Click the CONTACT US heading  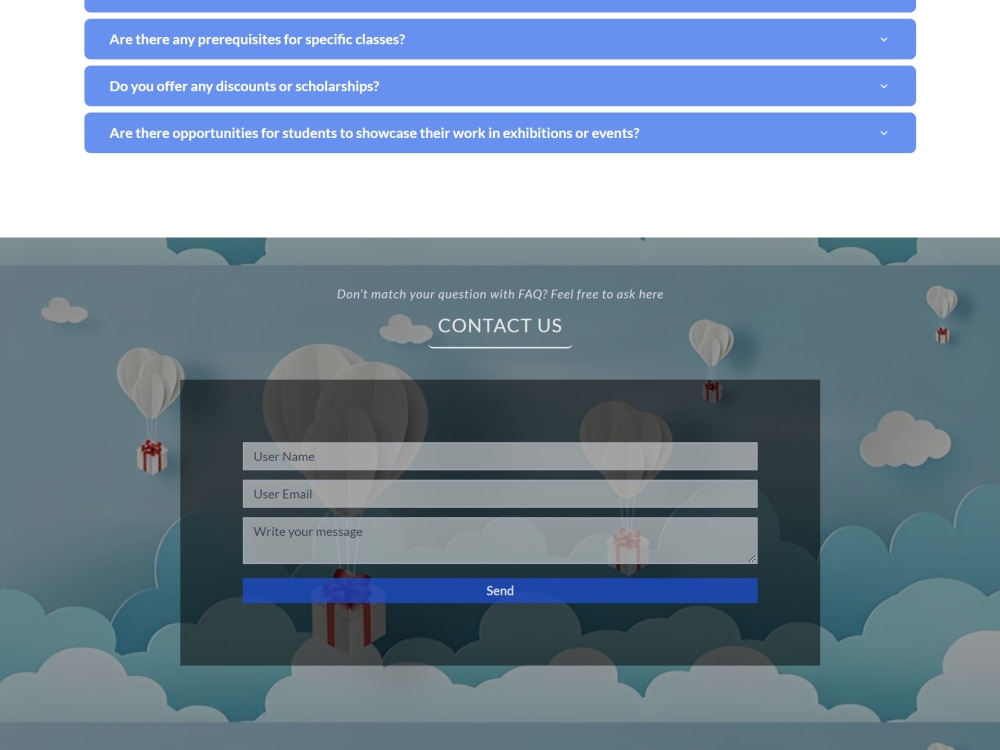click(x=500, y=325)
